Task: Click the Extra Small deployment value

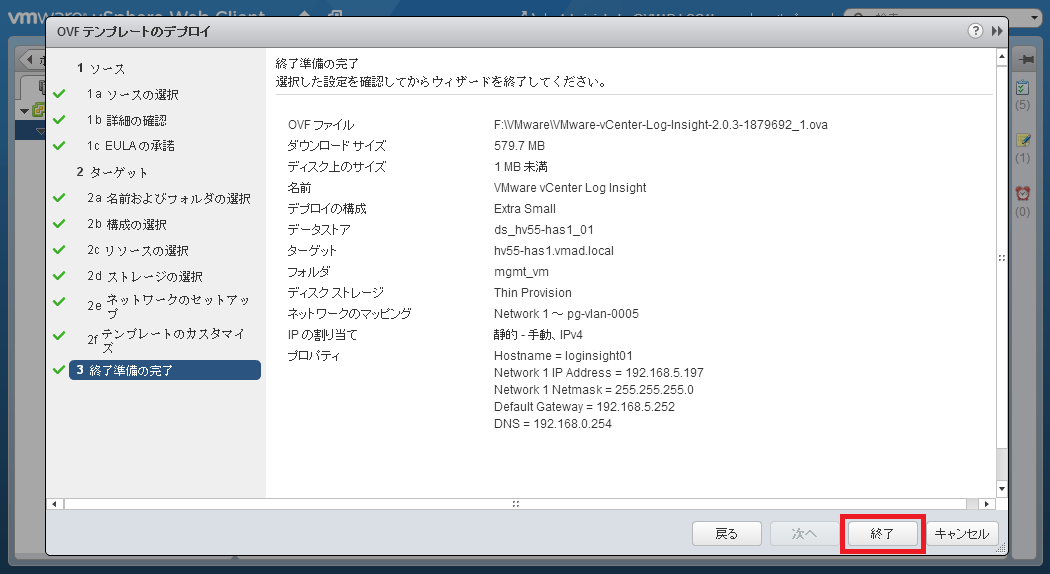Action: point(525,208)
